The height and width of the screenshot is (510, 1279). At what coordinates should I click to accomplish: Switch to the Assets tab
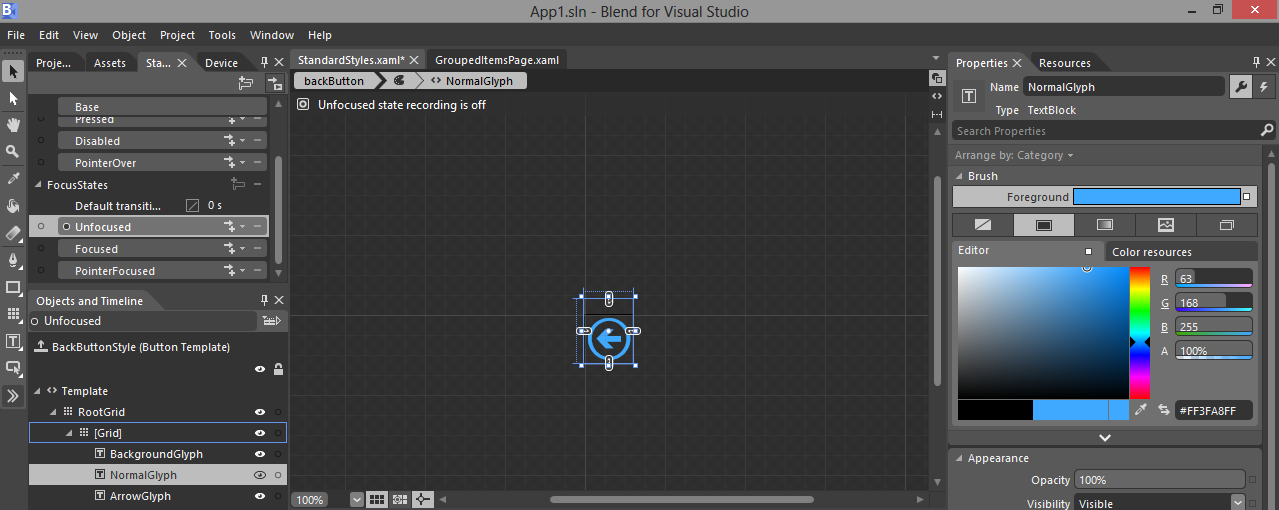pyautogui.click(x=110, y=63)
